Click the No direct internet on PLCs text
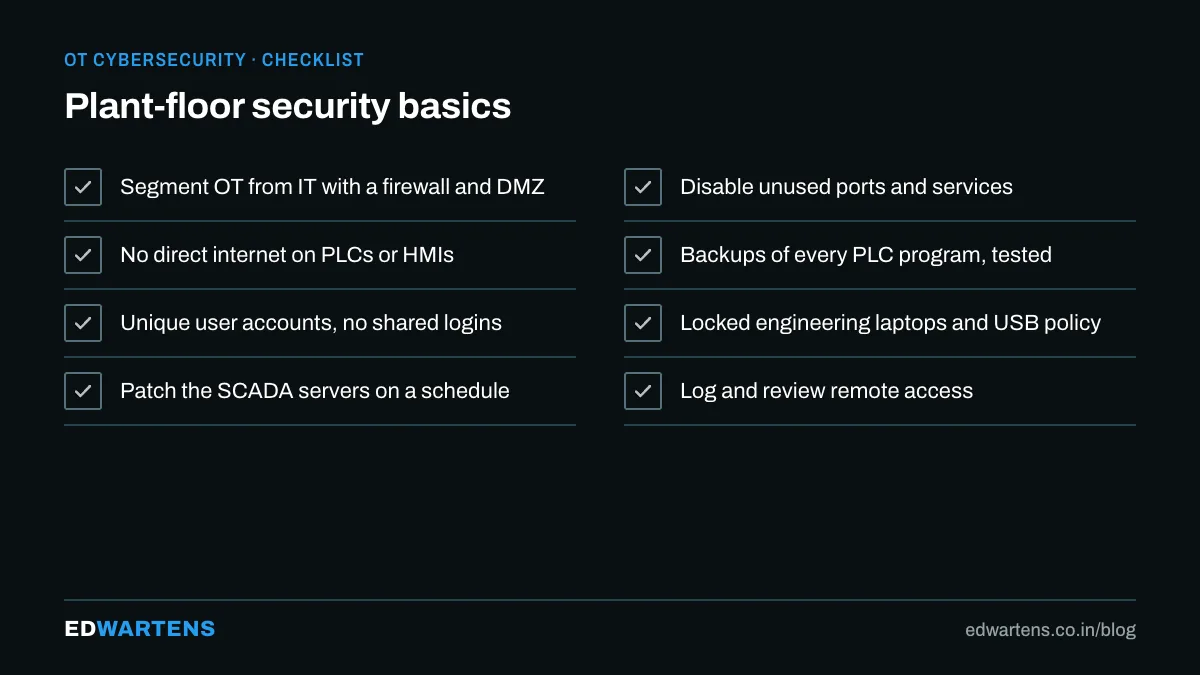 point(287,255)
